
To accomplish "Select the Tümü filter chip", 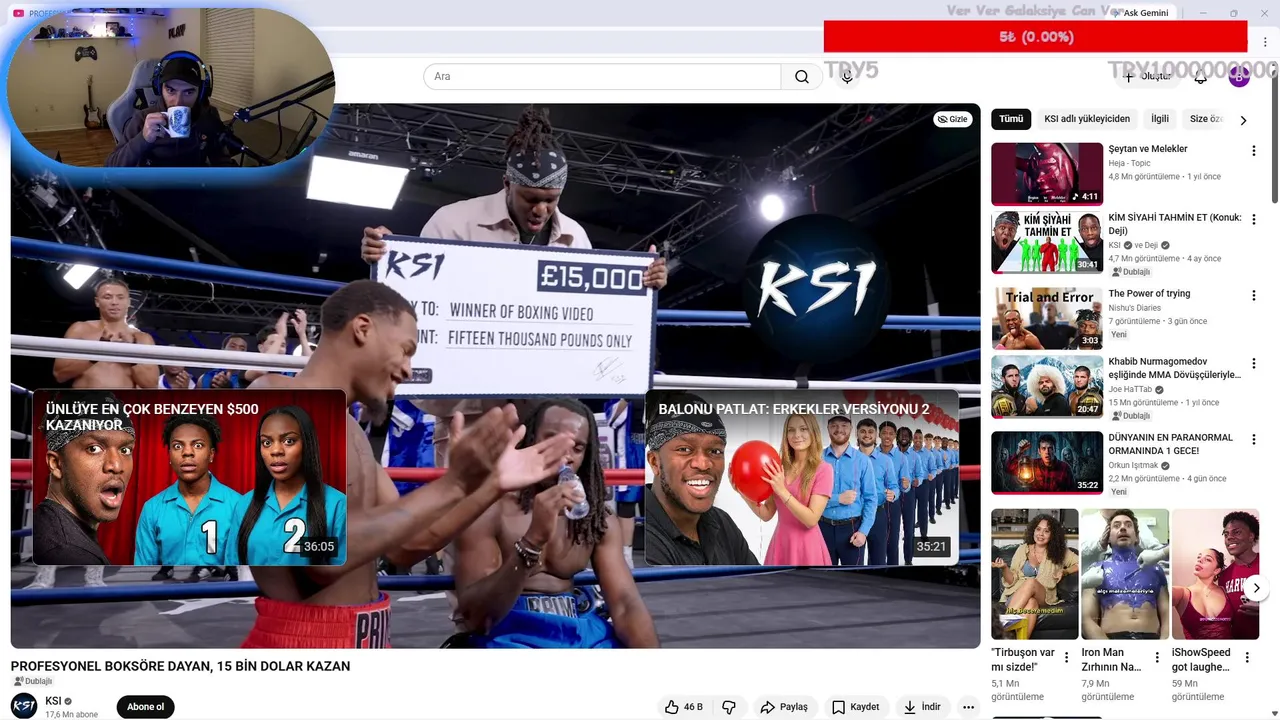I will (x=1011, y=119).
